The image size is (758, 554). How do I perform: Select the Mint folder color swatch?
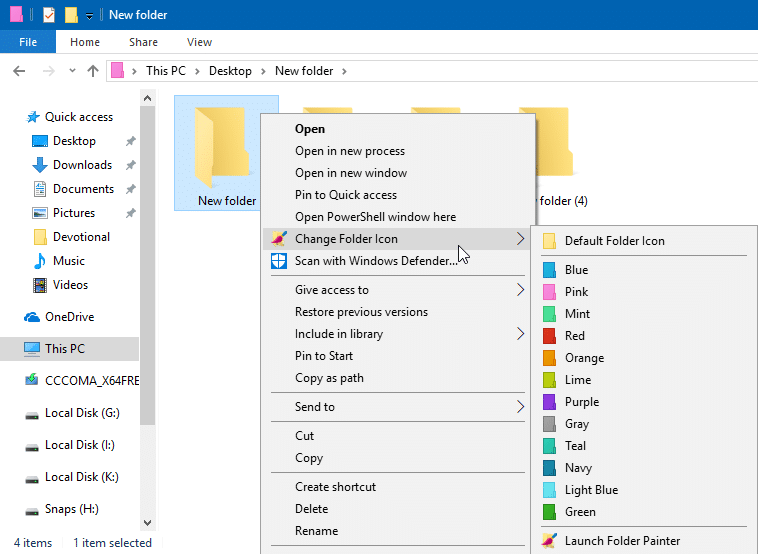click(x=644, y=314)
